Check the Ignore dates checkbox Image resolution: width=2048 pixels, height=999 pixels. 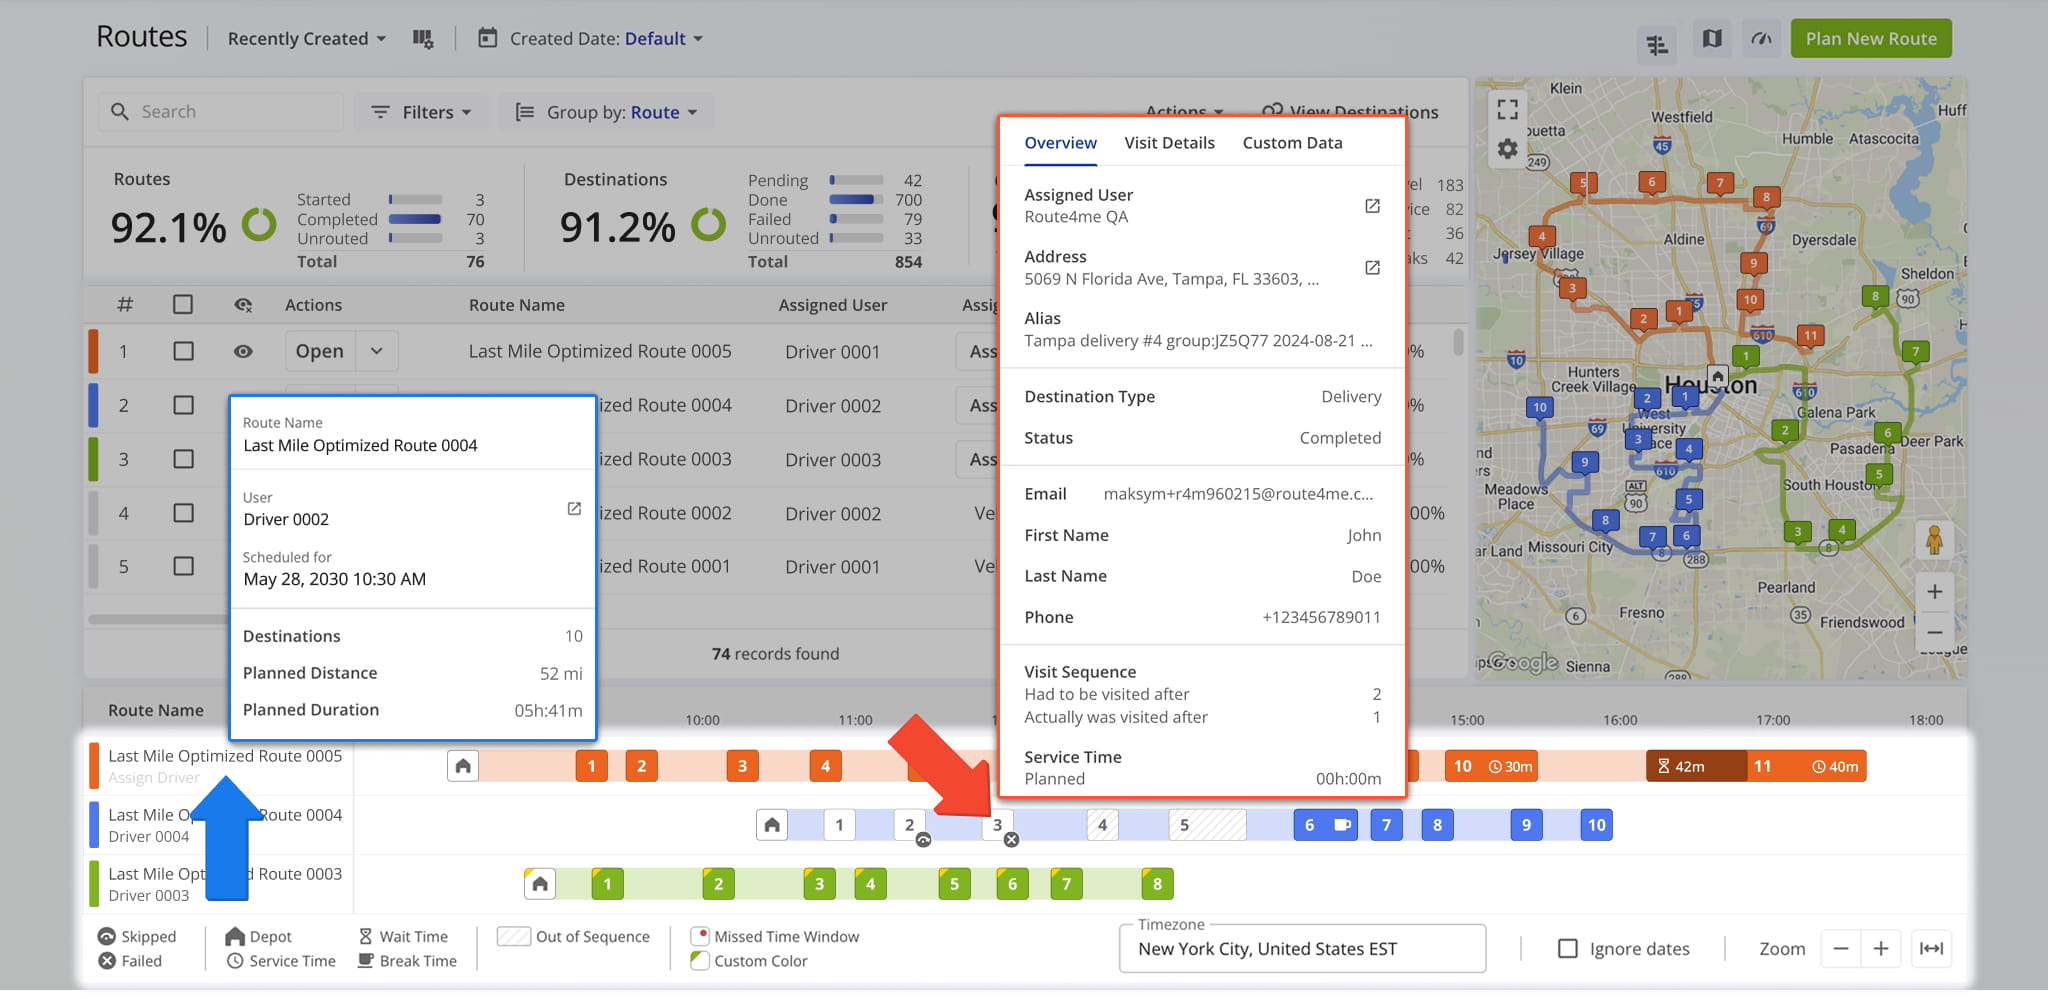(x=1568, y=949)
